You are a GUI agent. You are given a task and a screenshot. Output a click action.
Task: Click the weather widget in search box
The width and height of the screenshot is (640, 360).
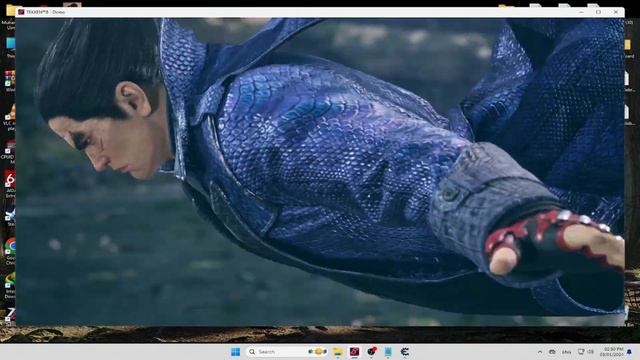coord(318,352)
